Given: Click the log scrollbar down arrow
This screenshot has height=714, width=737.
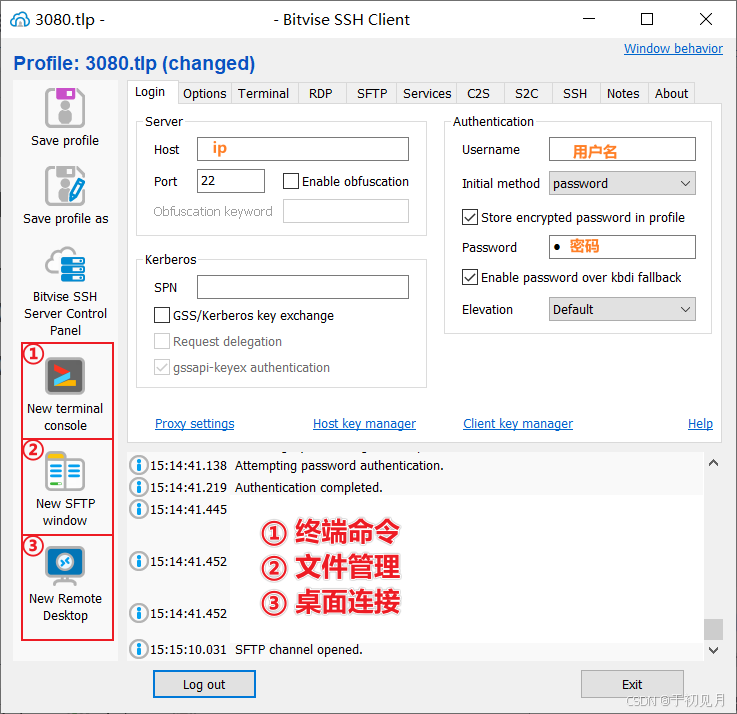Looking at the screenshot, I should pos(713,650).
